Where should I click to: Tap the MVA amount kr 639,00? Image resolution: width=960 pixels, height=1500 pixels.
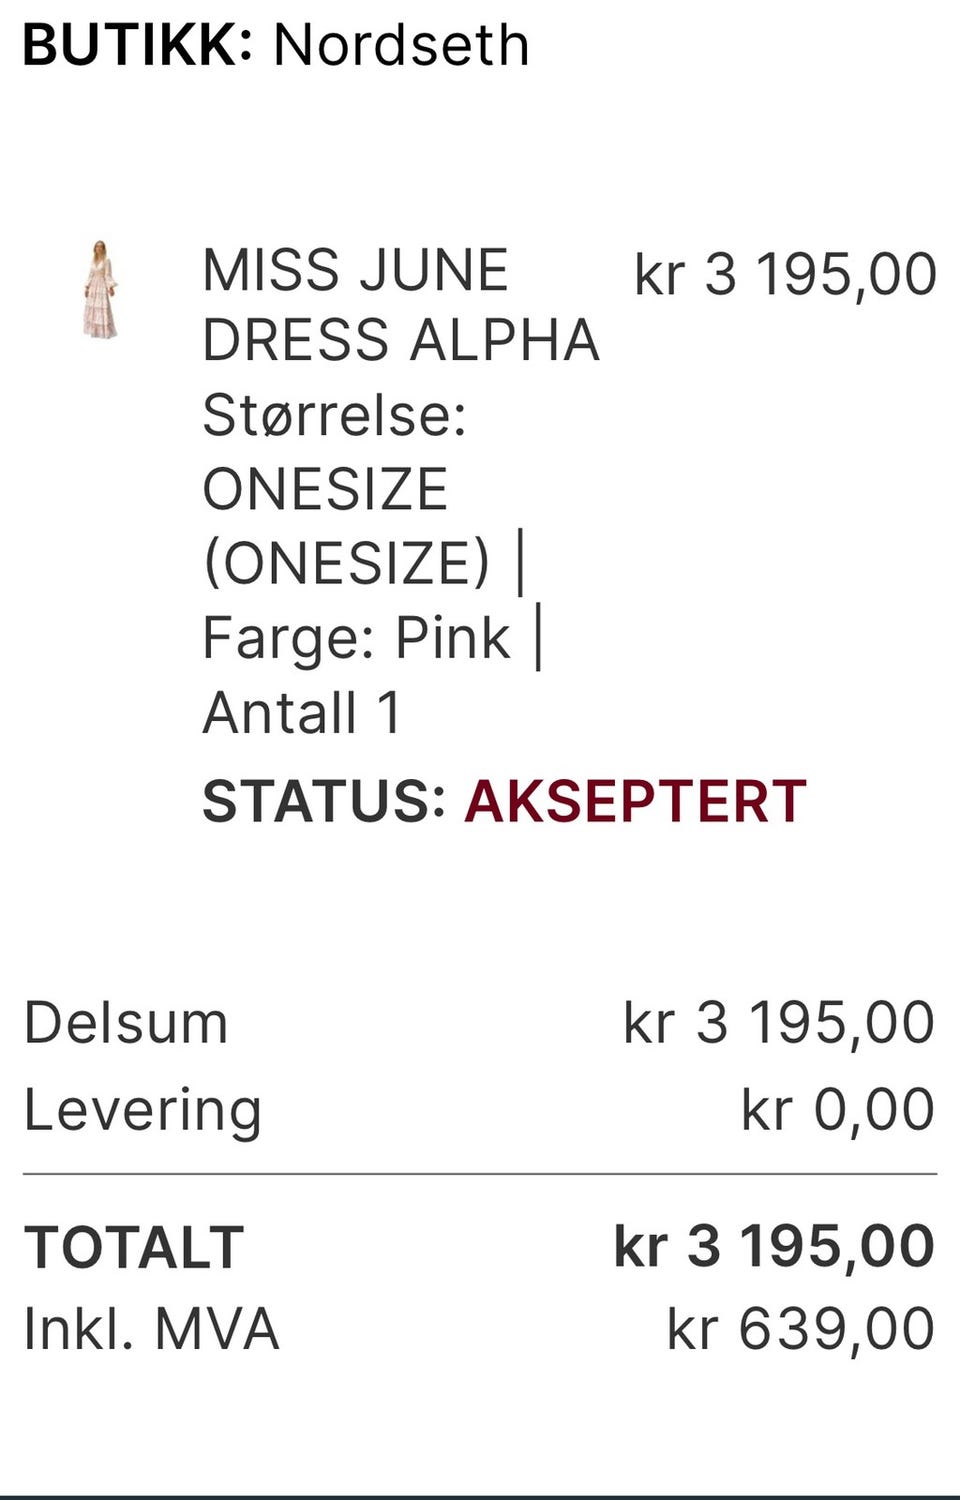point(801,1329)
